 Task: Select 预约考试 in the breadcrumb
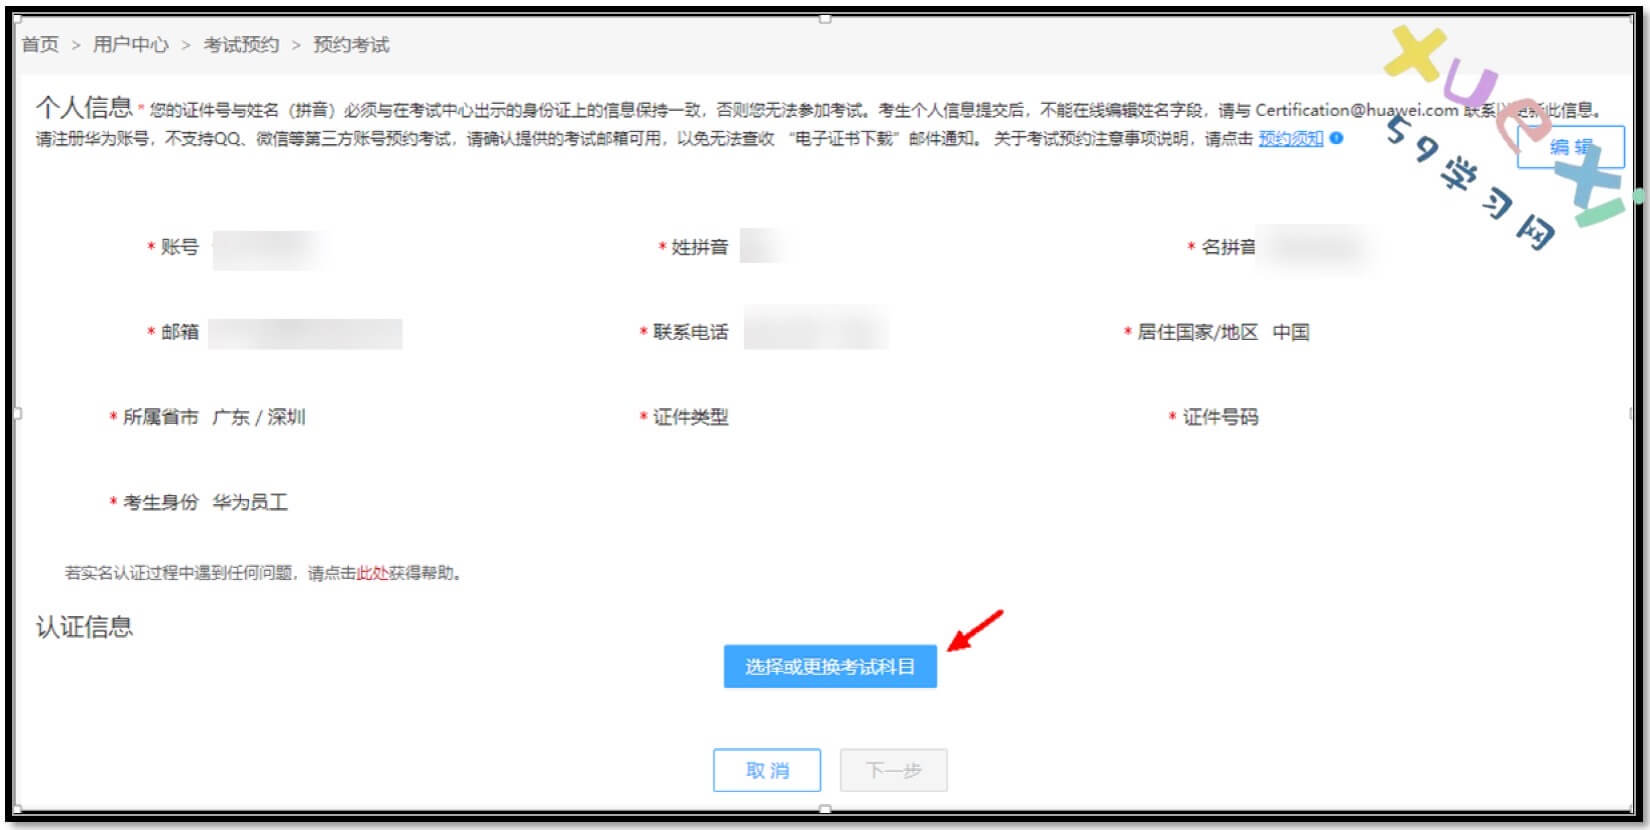351,44
